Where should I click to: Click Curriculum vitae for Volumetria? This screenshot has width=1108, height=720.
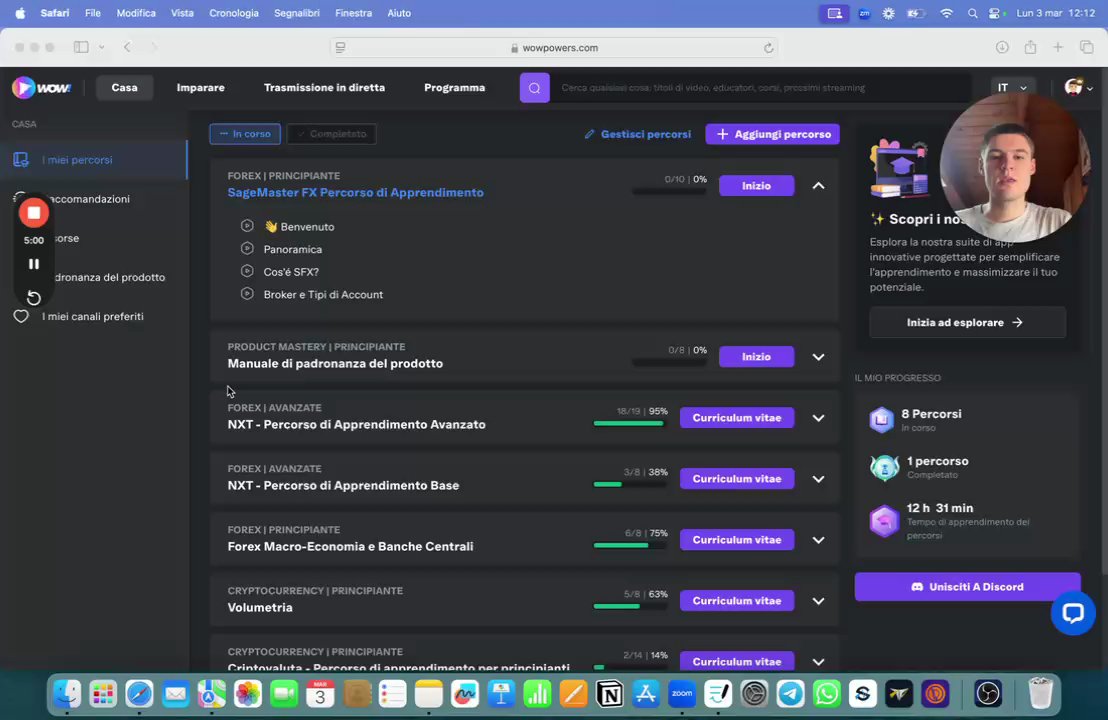[736, 601]
